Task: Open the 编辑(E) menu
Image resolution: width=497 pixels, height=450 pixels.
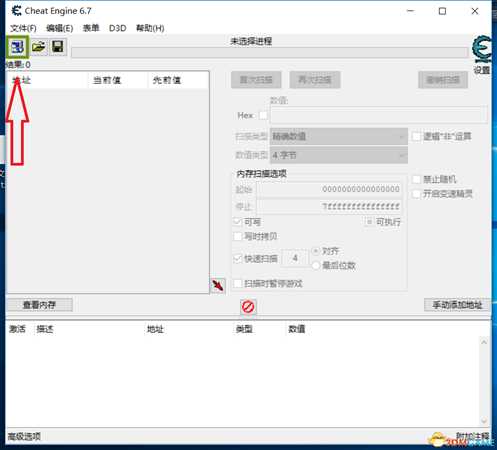Action: click(x=60, y=28)
